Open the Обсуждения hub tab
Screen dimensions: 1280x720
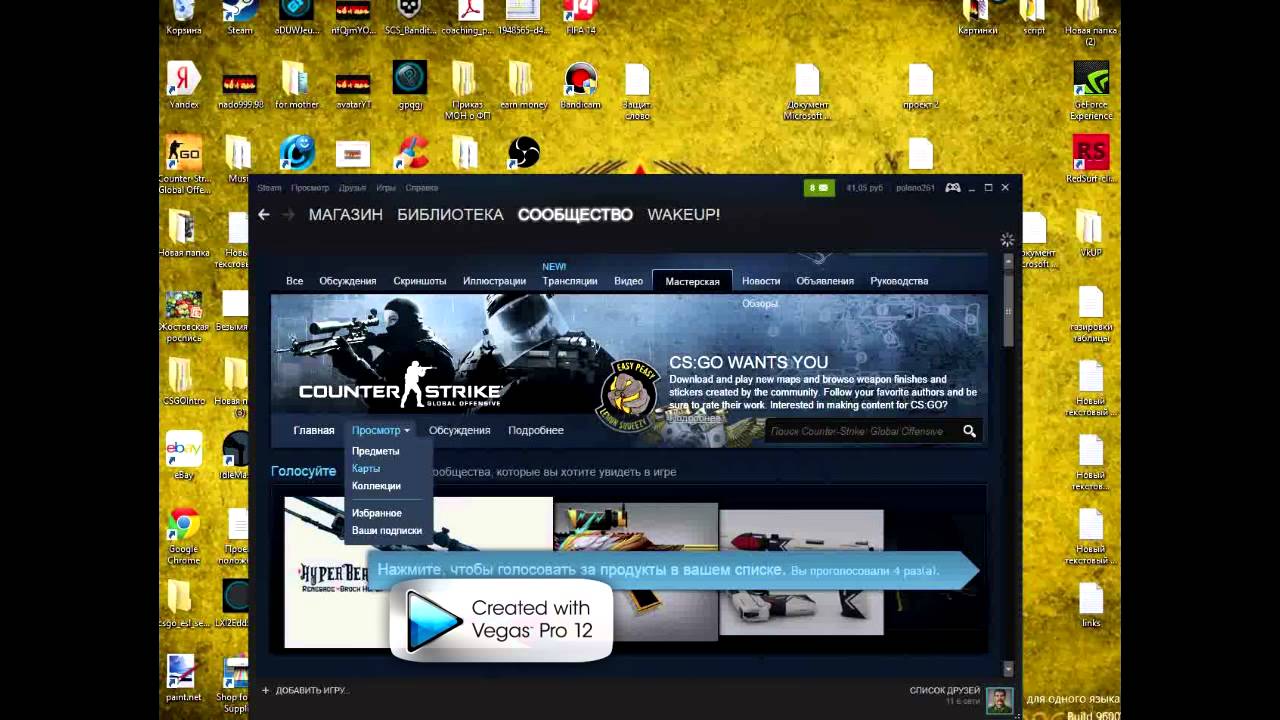click(x=348, y=281)
